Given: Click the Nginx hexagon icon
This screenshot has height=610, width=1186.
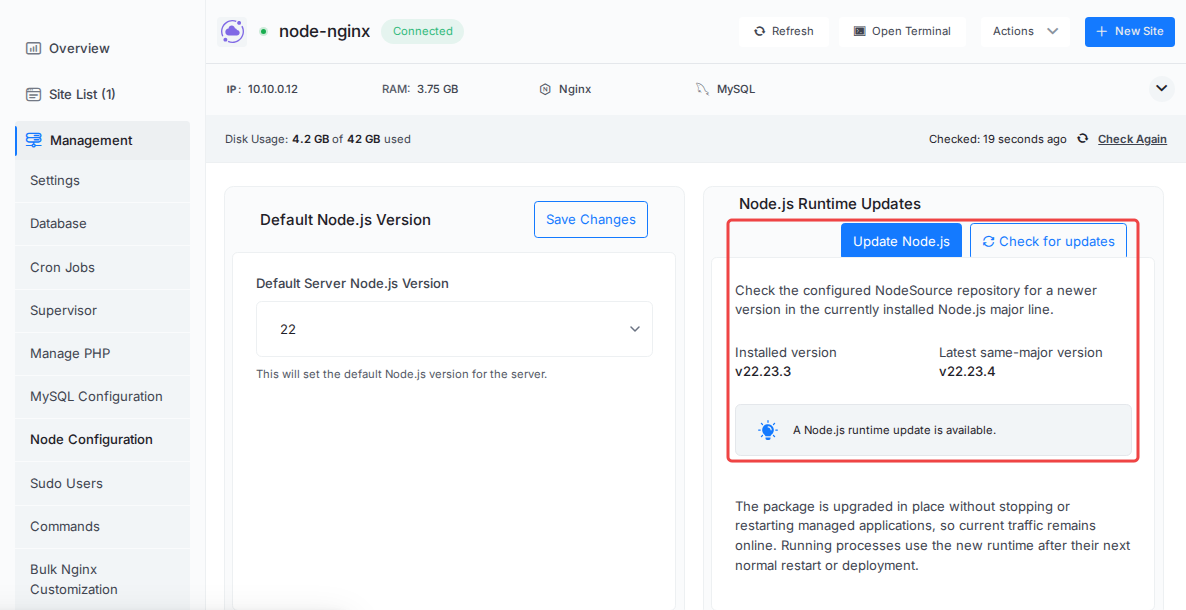Looking at the screenshot, I should click(545, 89).
